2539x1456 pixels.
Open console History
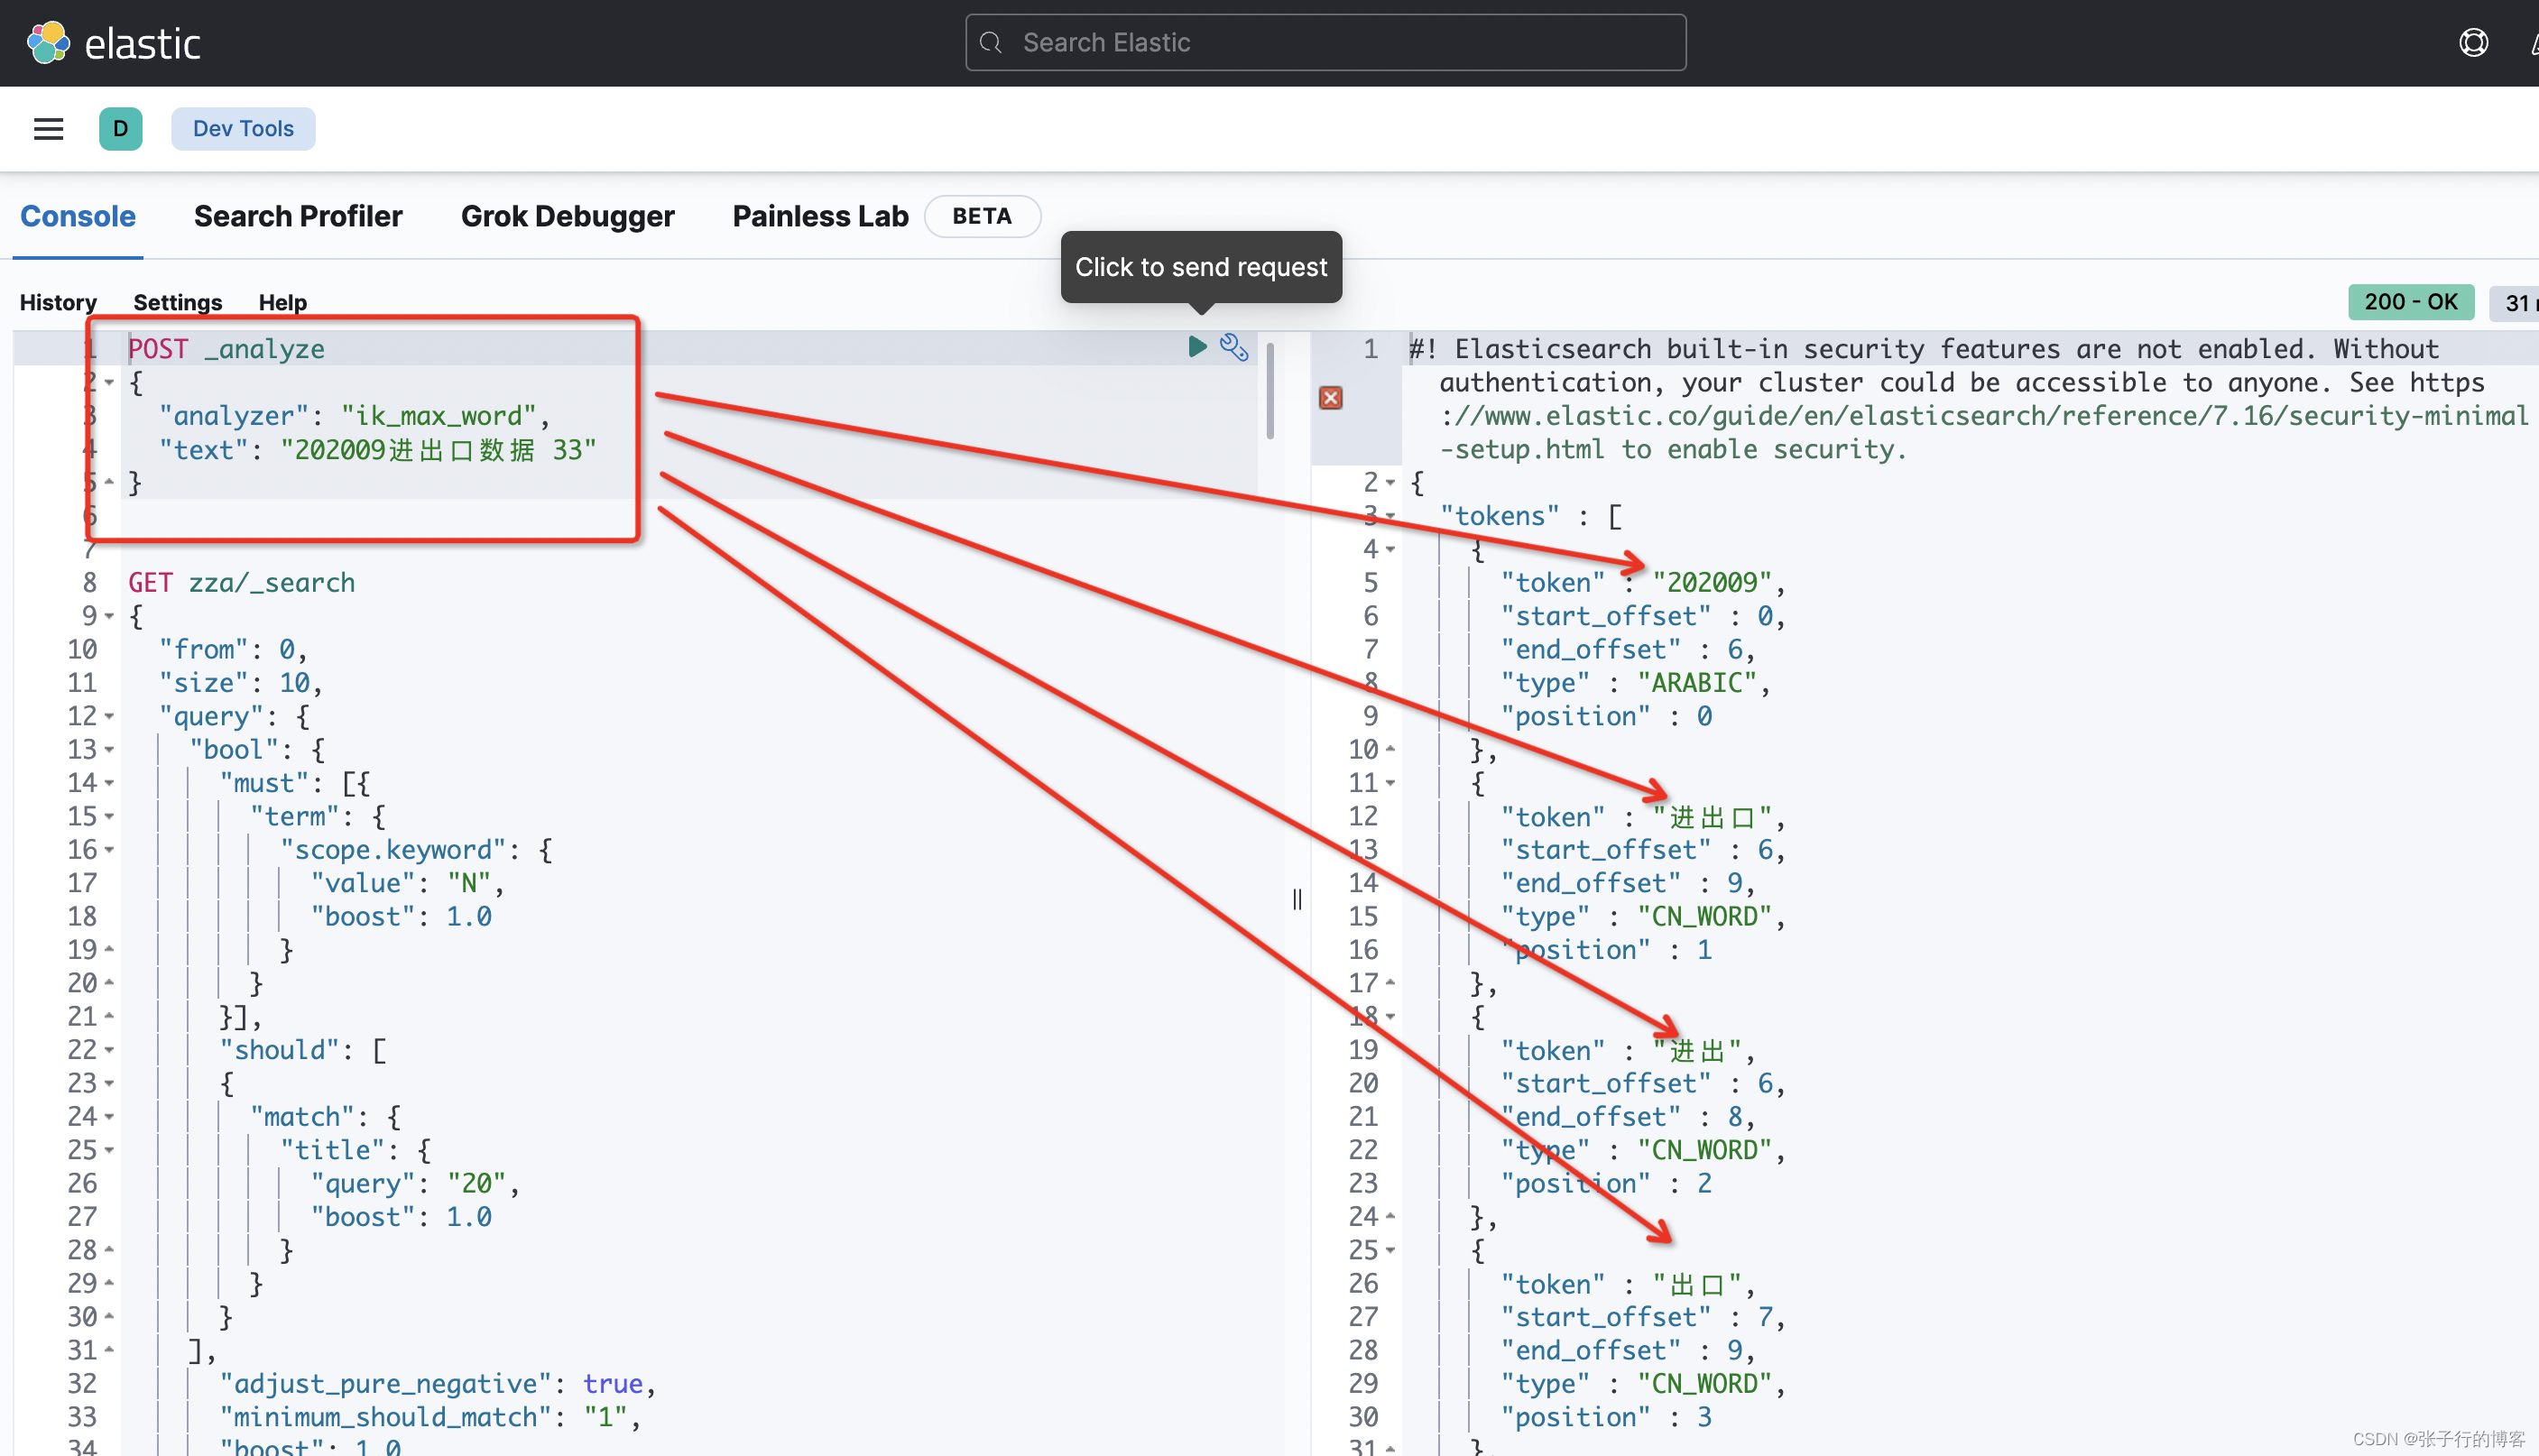pyautogui.click(x=58, y=302)
